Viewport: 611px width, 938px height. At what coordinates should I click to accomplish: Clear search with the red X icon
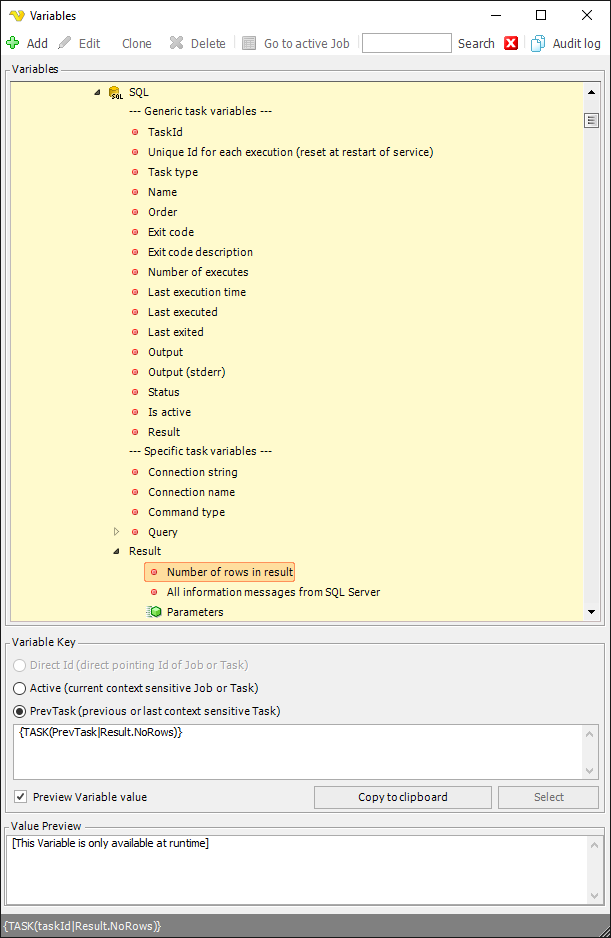pyautogui.click(x=511, y=43)
